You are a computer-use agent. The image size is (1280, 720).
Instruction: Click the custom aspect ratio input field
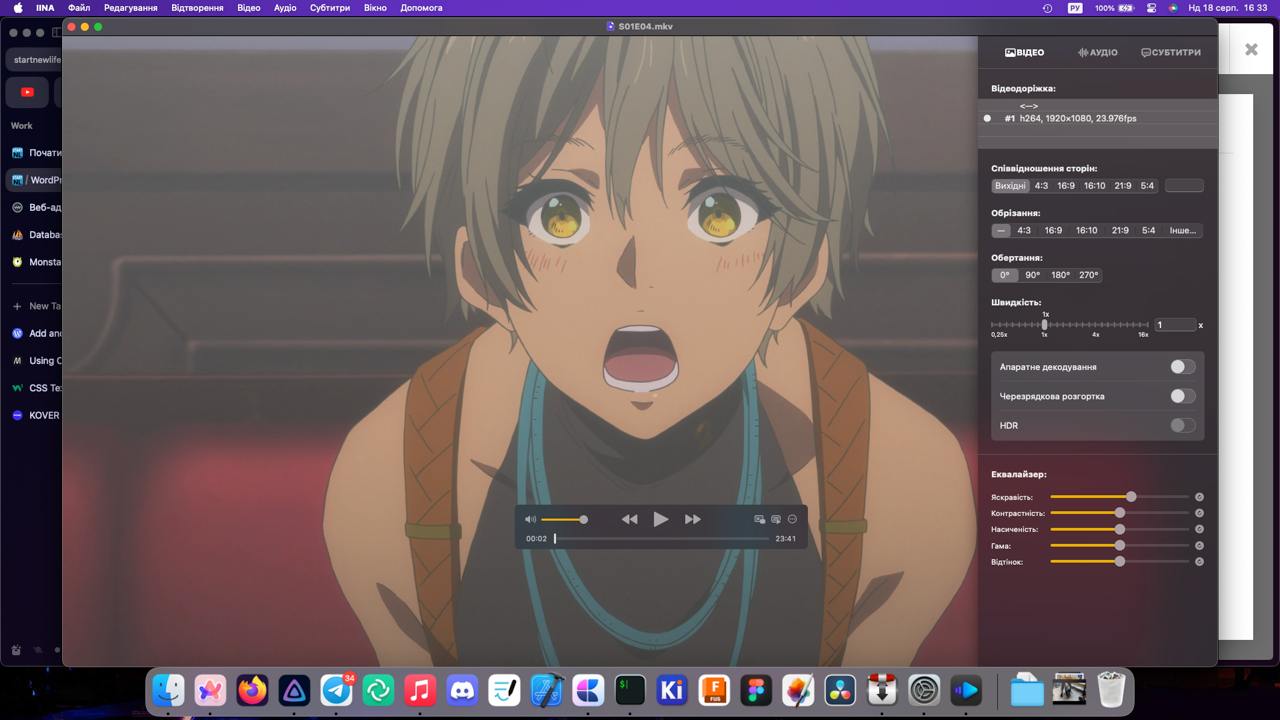click(1184, 186)
